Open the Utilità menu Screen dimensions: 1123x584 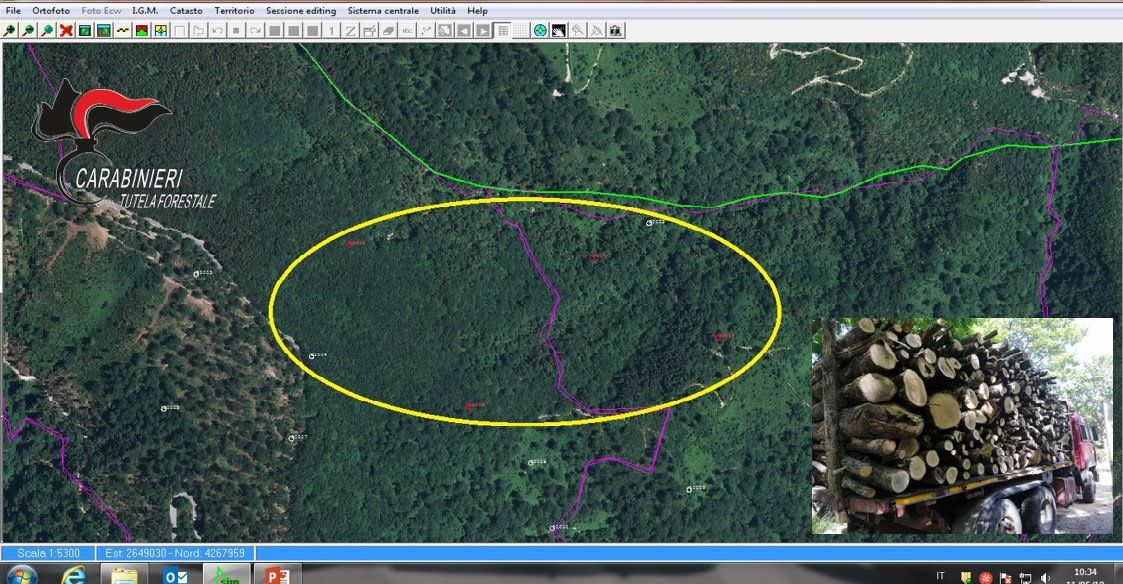point(443,10)
